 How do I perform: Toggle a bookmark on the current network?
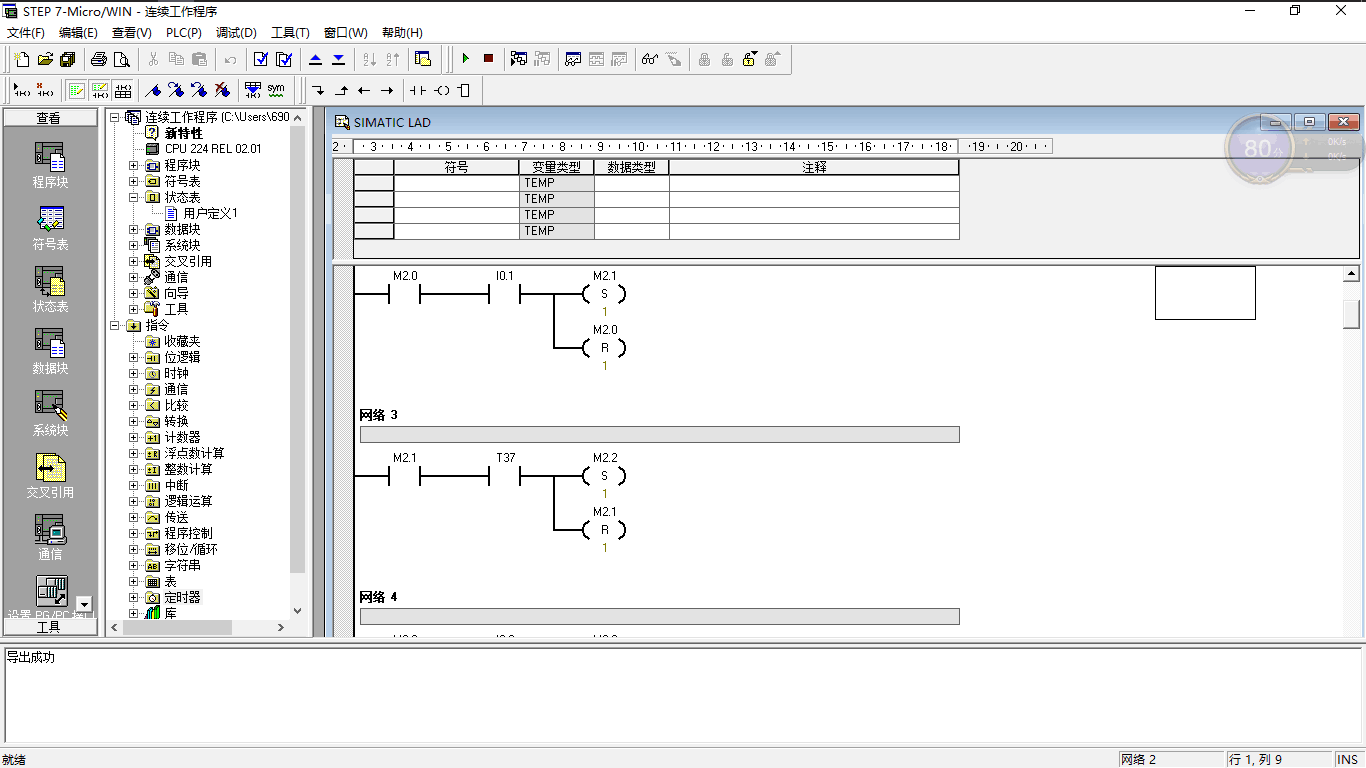coord(153,90)
